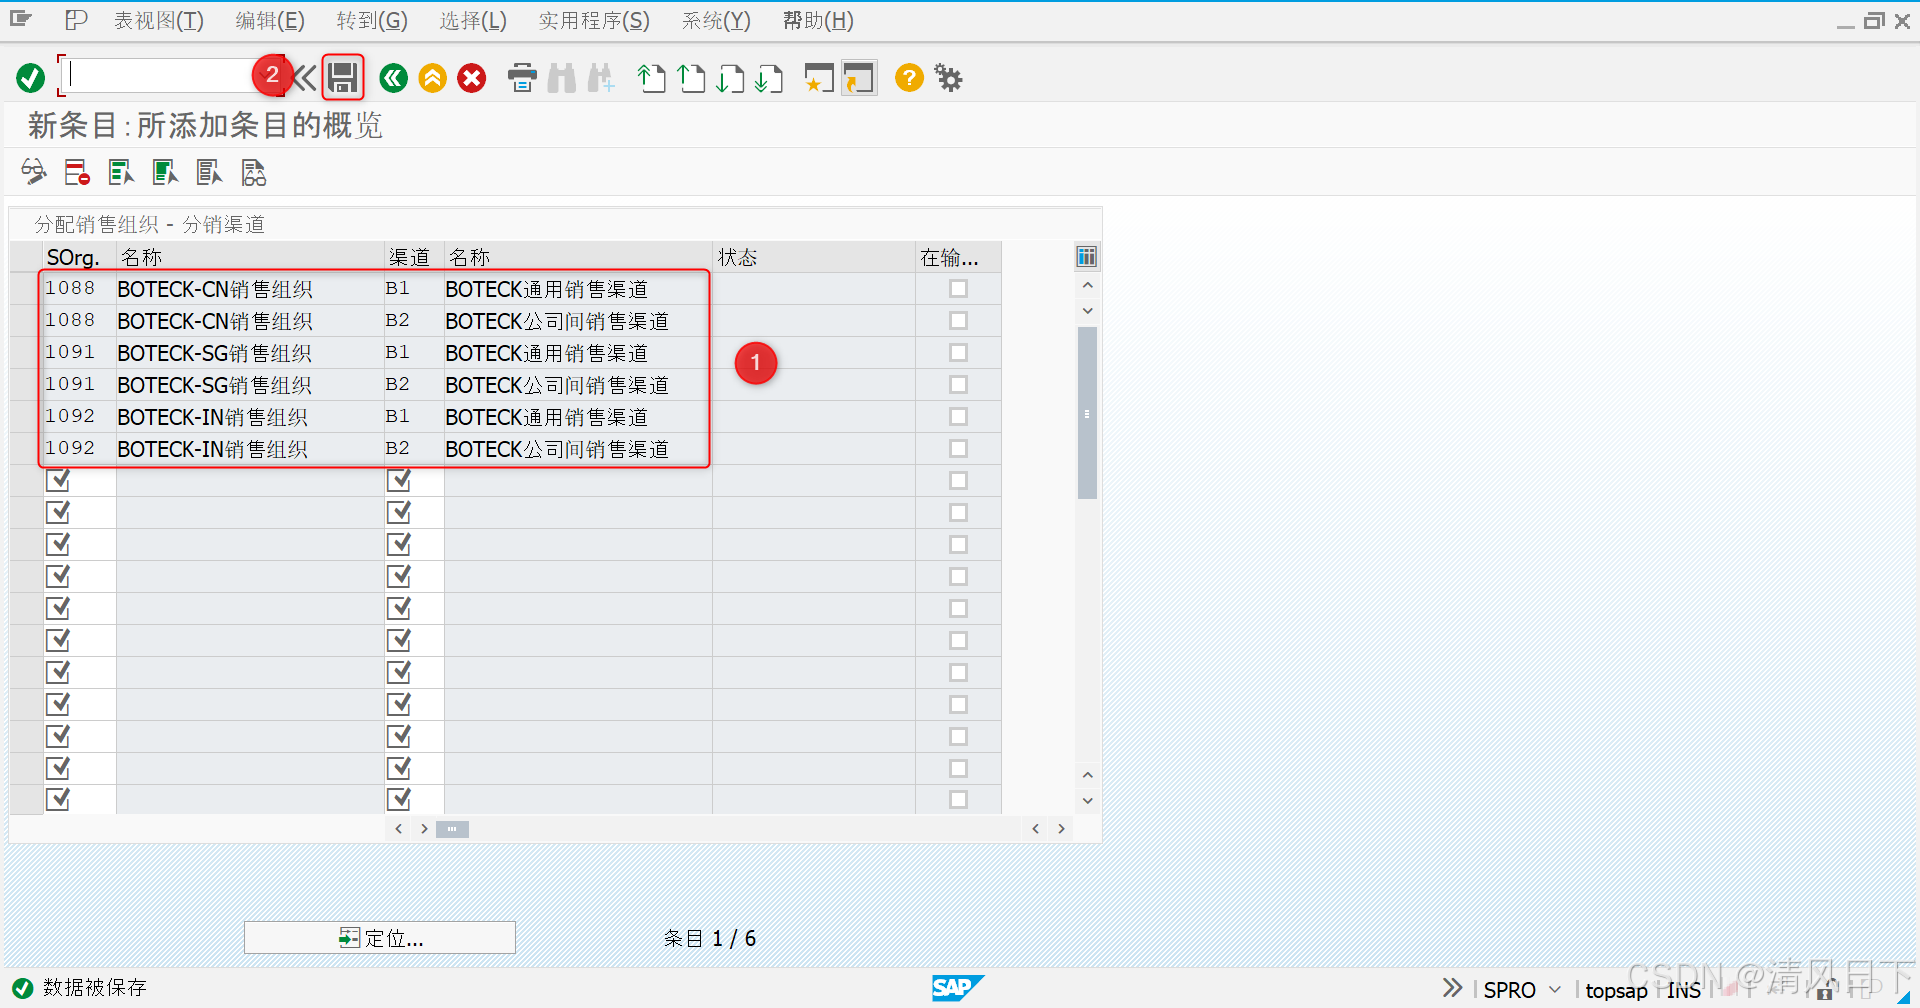Select the row selector for 1088 B1 row

[x=26, y=289]
